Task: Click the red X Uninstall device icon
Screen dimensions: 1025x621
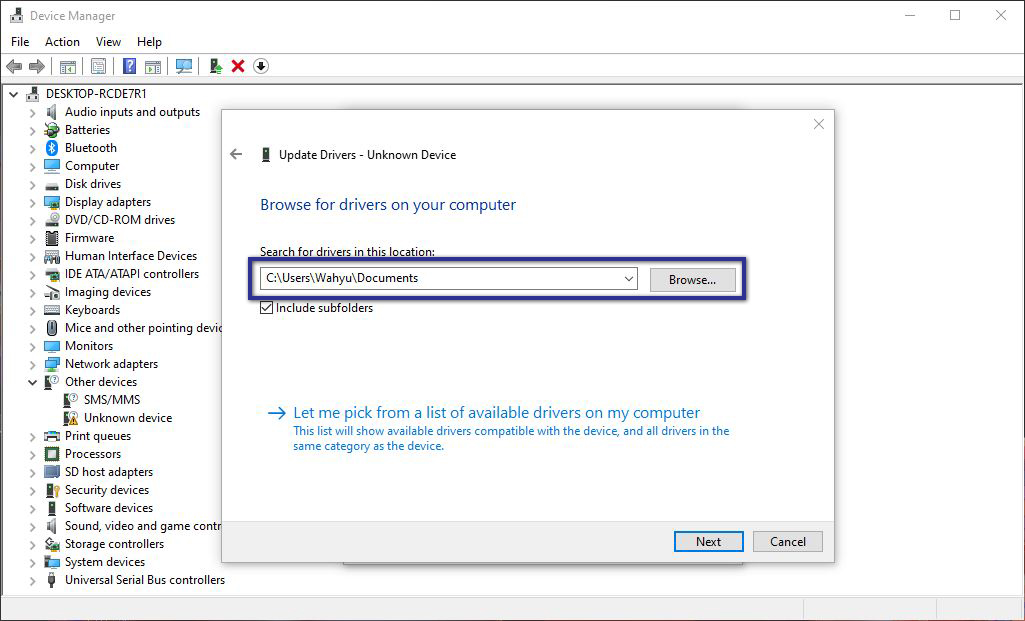Action: [238, 66]
